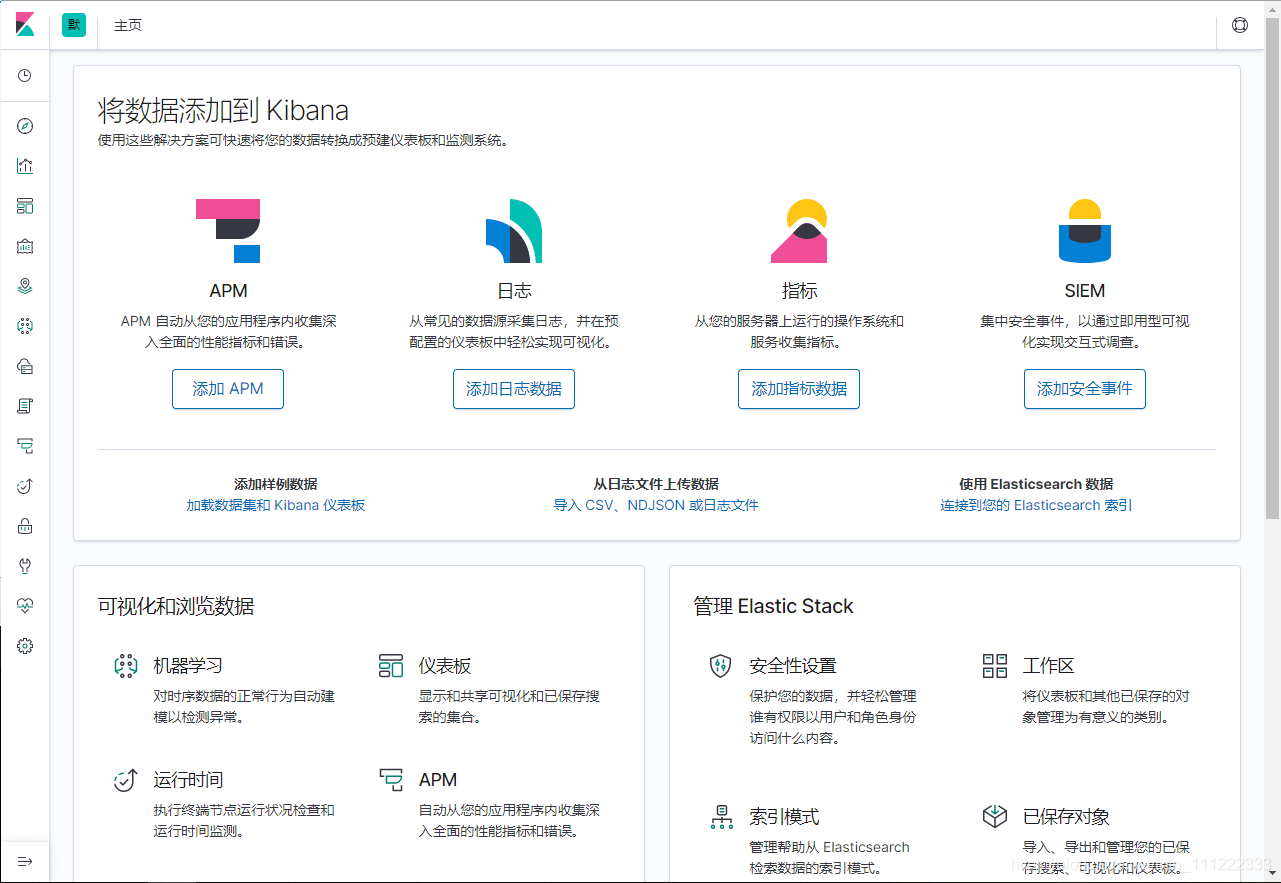
Task: Click the 已保存对象 box icon
Action: pos(995,817)
